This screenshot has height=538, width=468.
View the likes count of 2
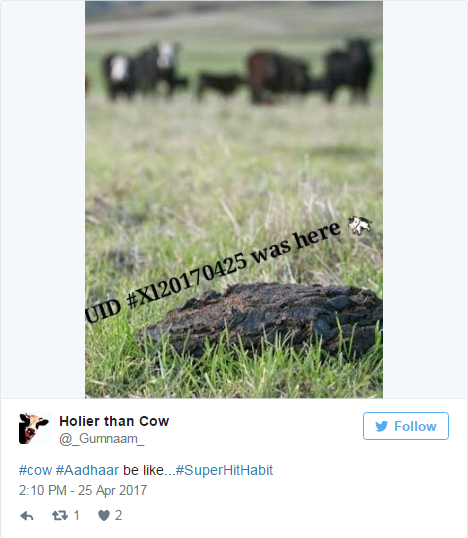118,515
